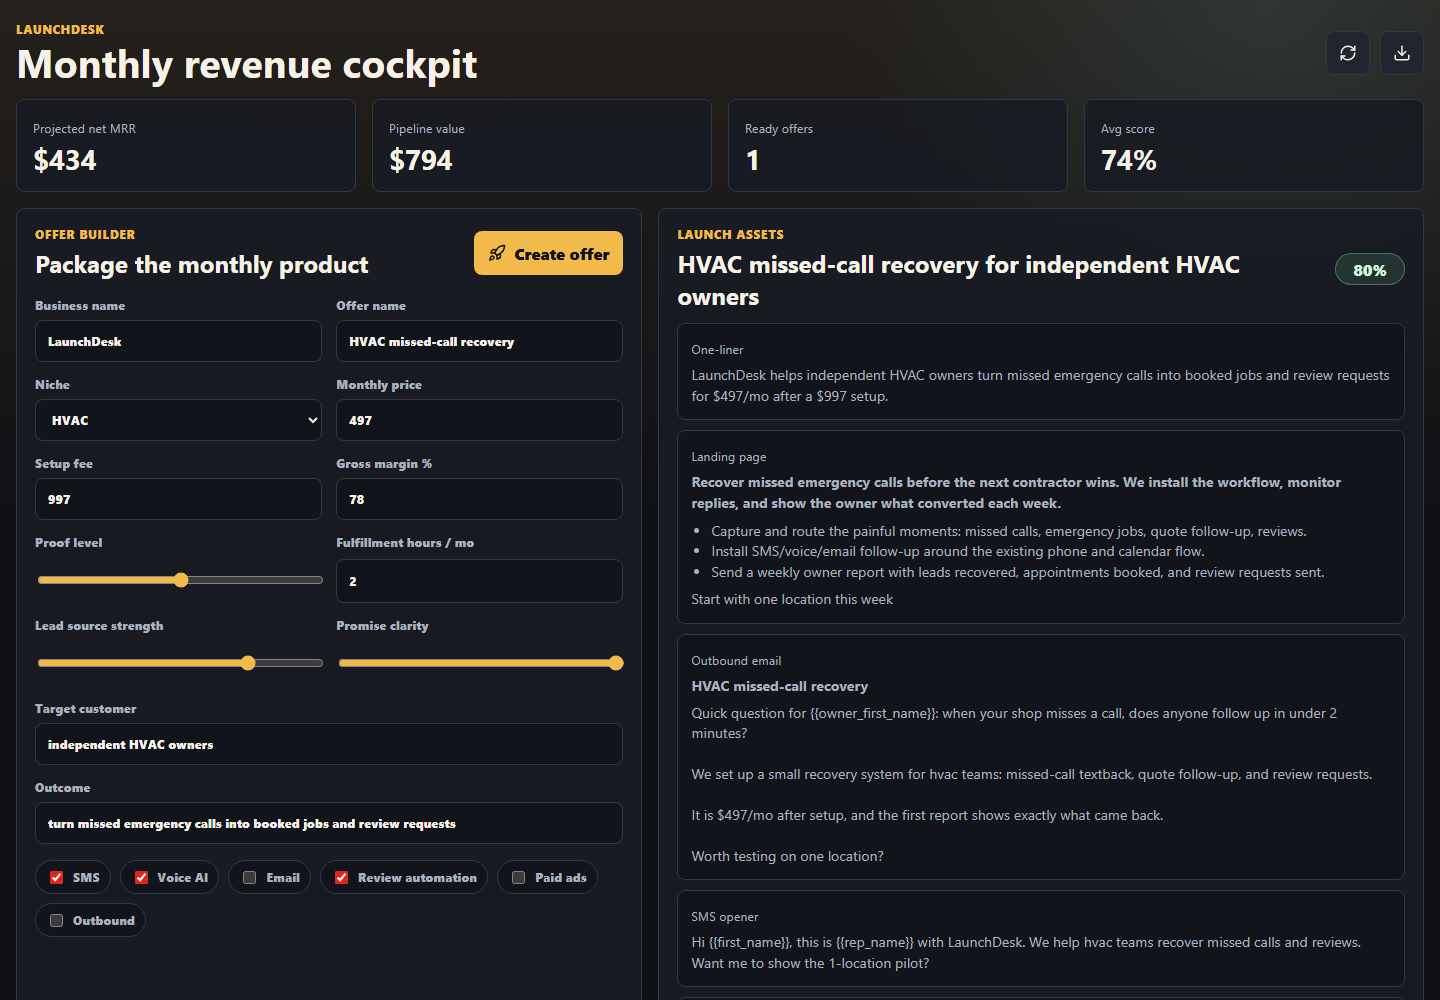This screenshot has width=1440, height=1000.
Task: Select the Projected net MRR card
Action: (186, 145)
